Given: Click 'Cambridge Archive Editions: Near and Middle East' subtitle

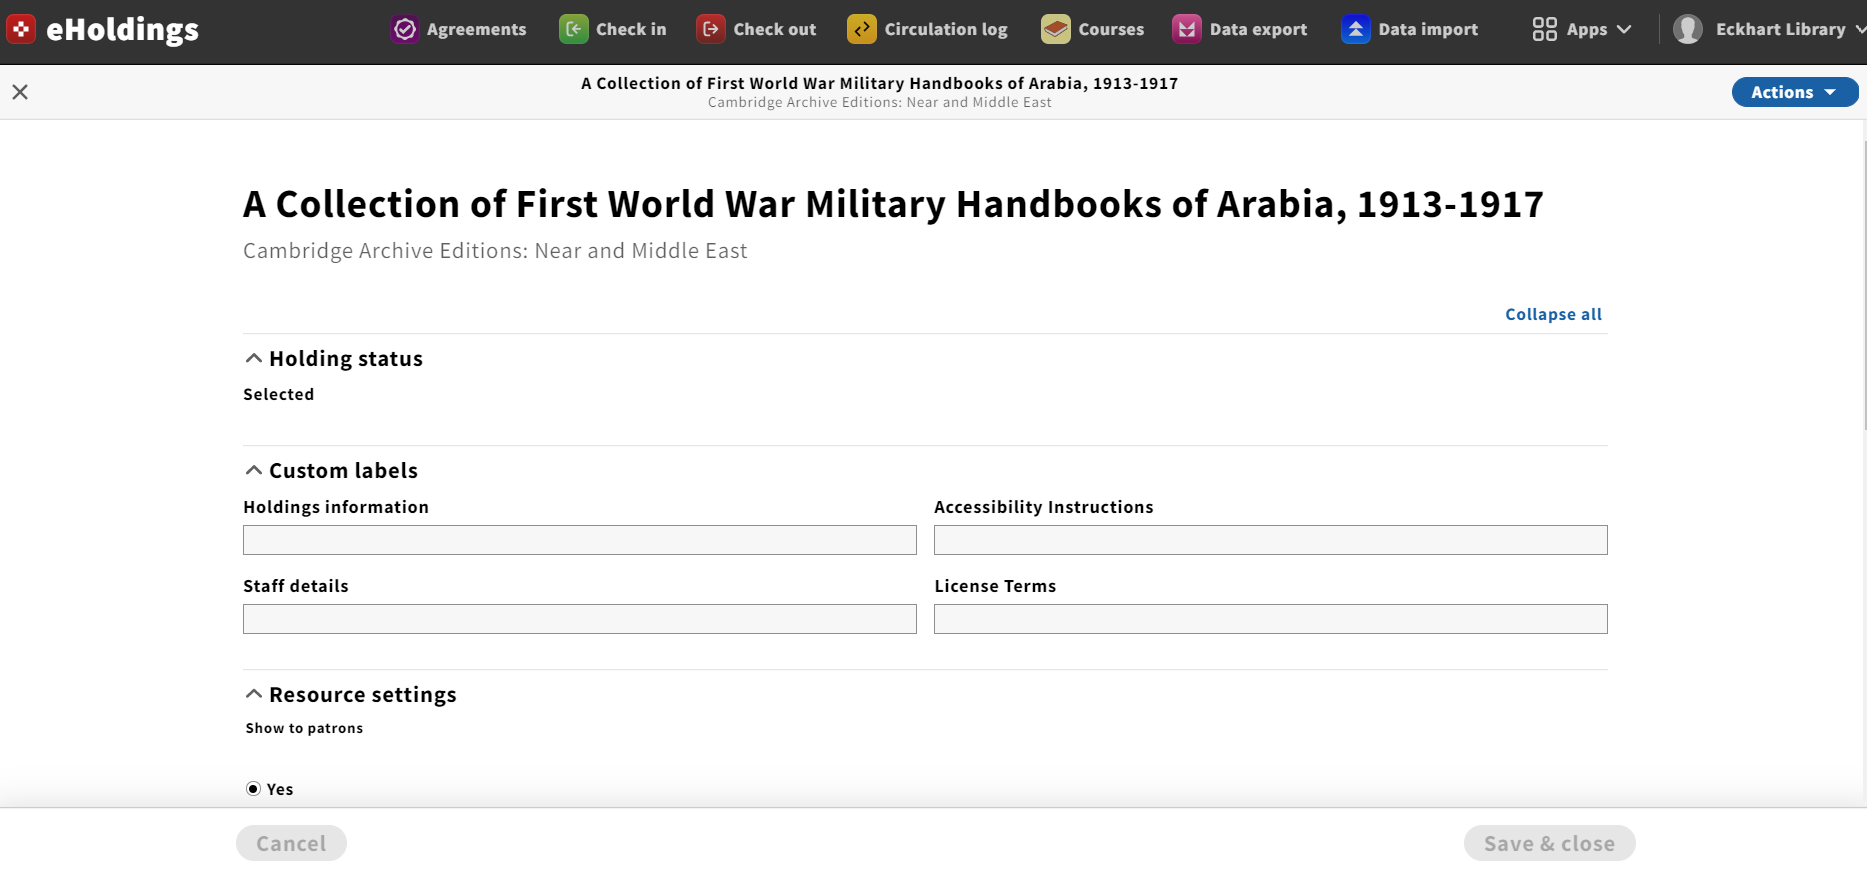Looking at the screenshot, I should tap(495, 251).
